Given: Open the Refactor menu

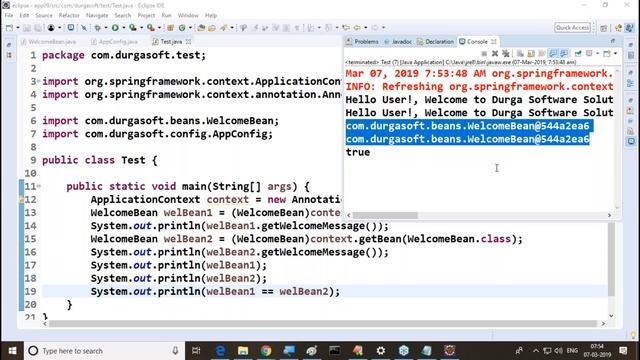Looking at the screenshot, I should pyautogui.click(x=69, y=16).
